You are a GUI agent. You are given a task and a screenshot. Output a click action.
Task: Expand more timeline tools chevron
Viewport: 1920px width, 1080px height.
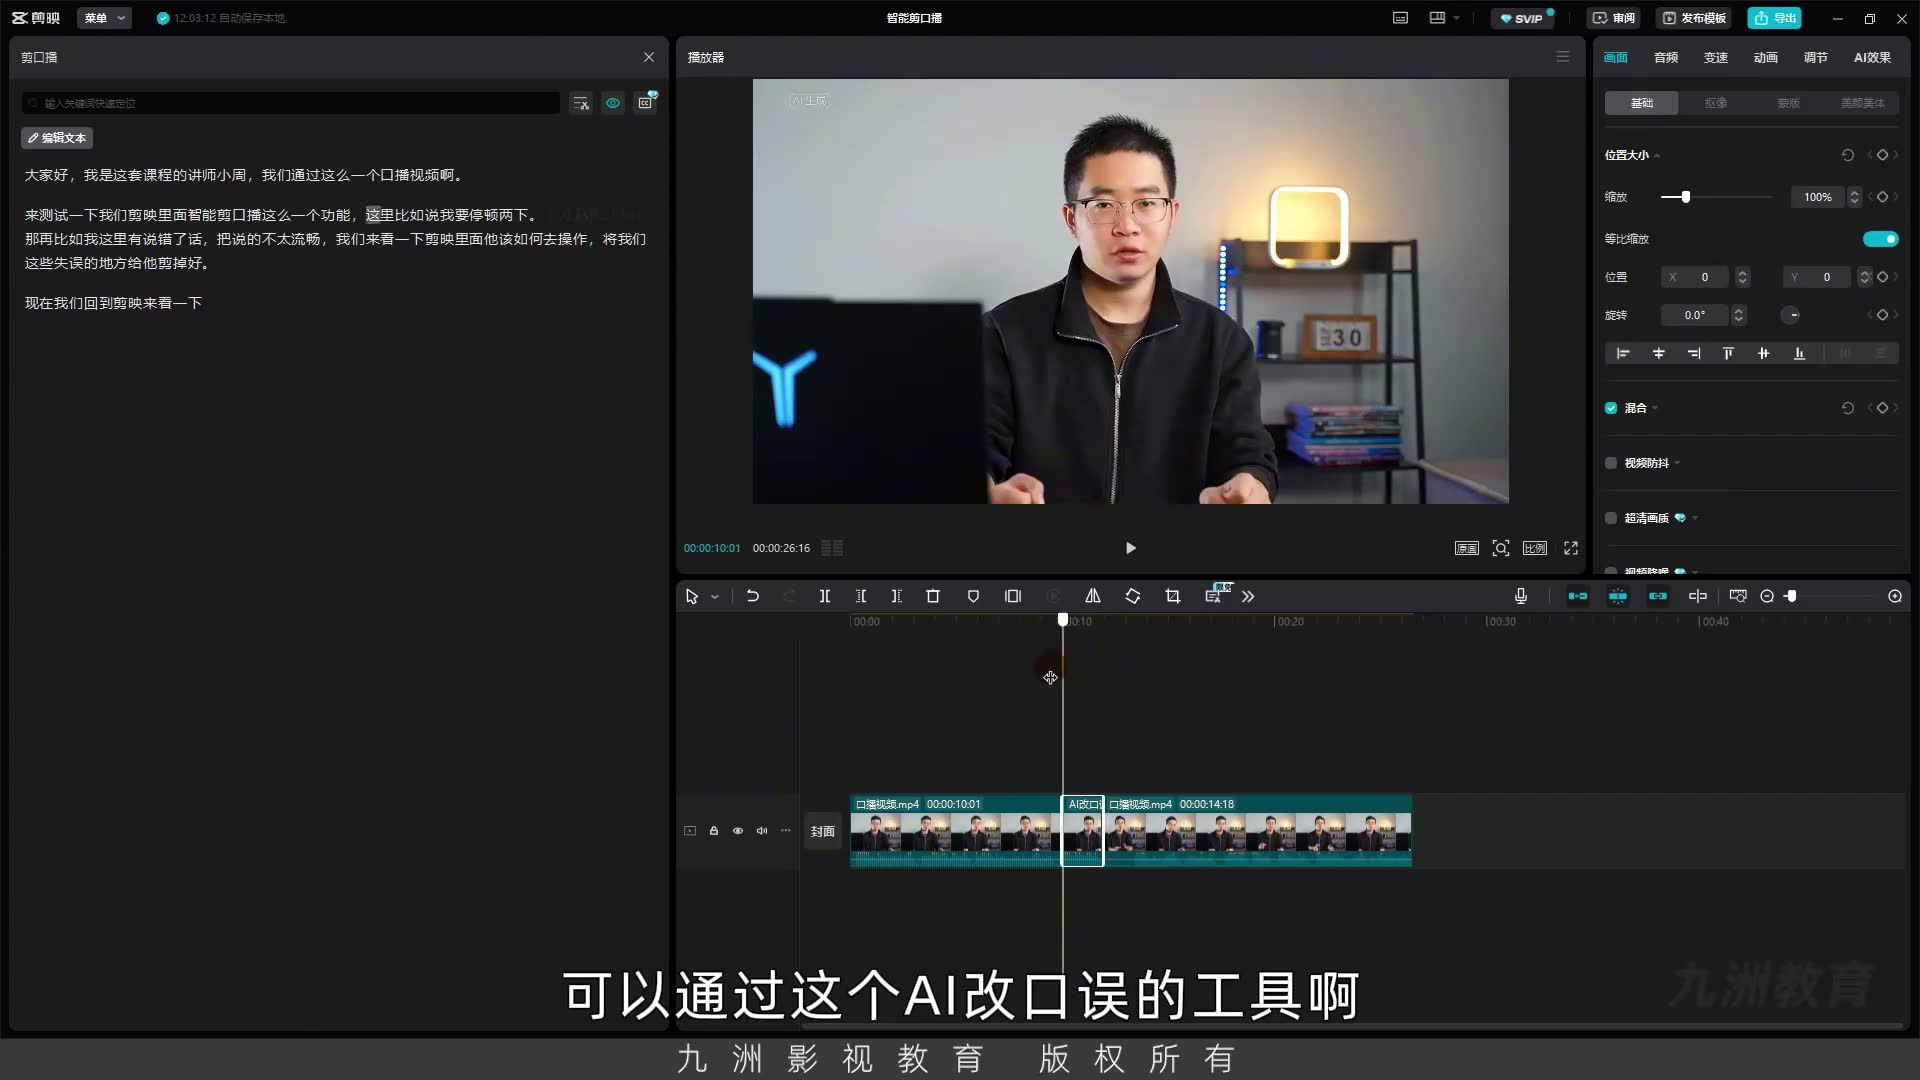[1248, 596]
